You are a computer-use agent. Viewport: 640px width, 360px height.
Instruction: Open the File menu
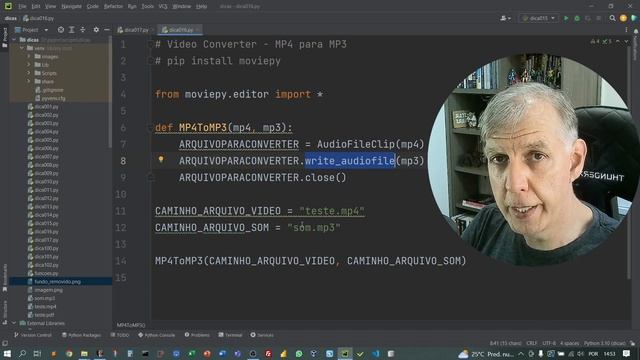pyautogui.click(x=22, y=7)
